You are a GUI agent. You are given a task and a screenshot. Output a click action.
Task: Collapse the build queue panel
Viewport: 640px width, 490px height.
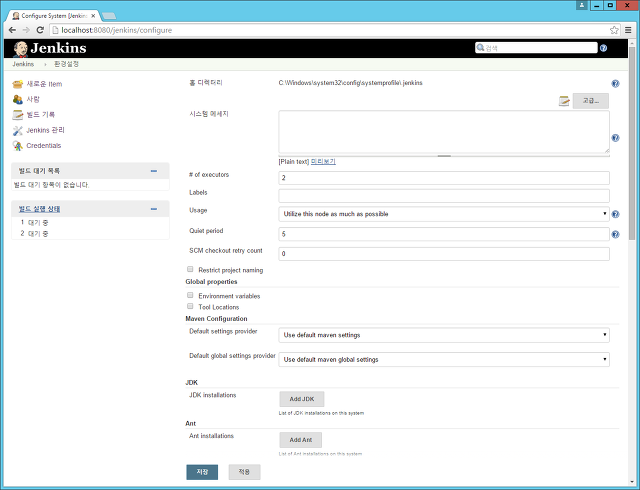pos(154,171)
